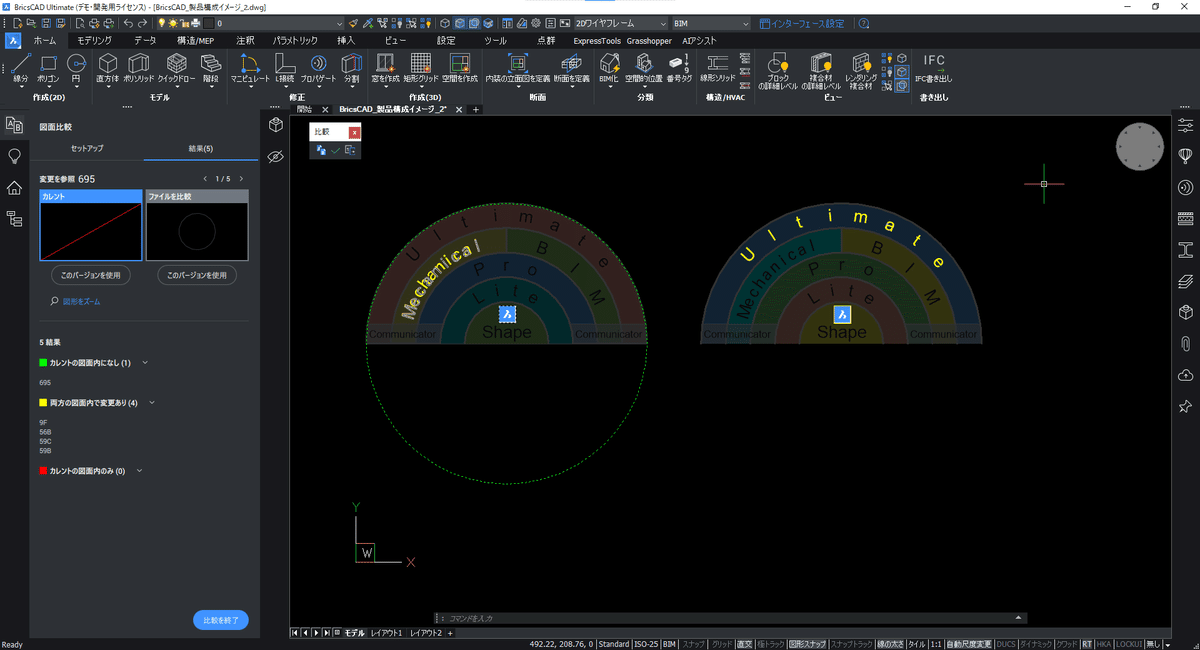Toggle 図形スナップ in the status bar
This screenshot has height=650, width=1200.
(x=807, y=644)
